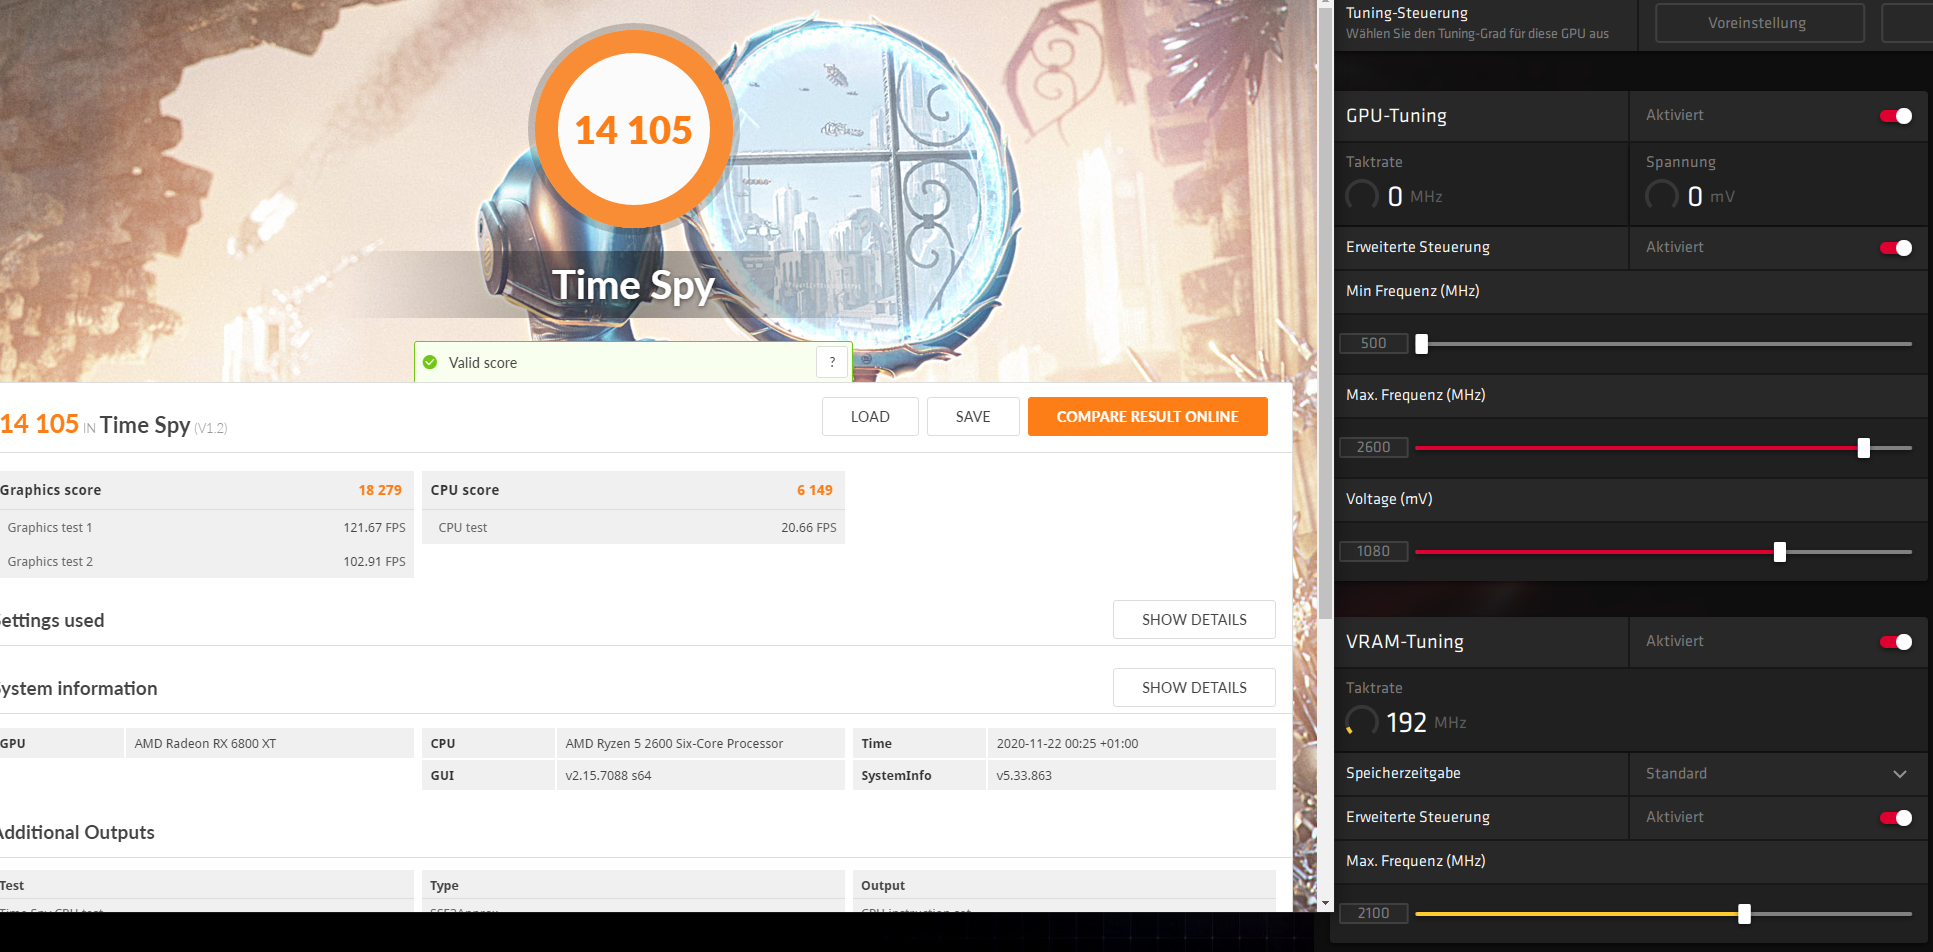Click the SAVE button

coord(973,417)
